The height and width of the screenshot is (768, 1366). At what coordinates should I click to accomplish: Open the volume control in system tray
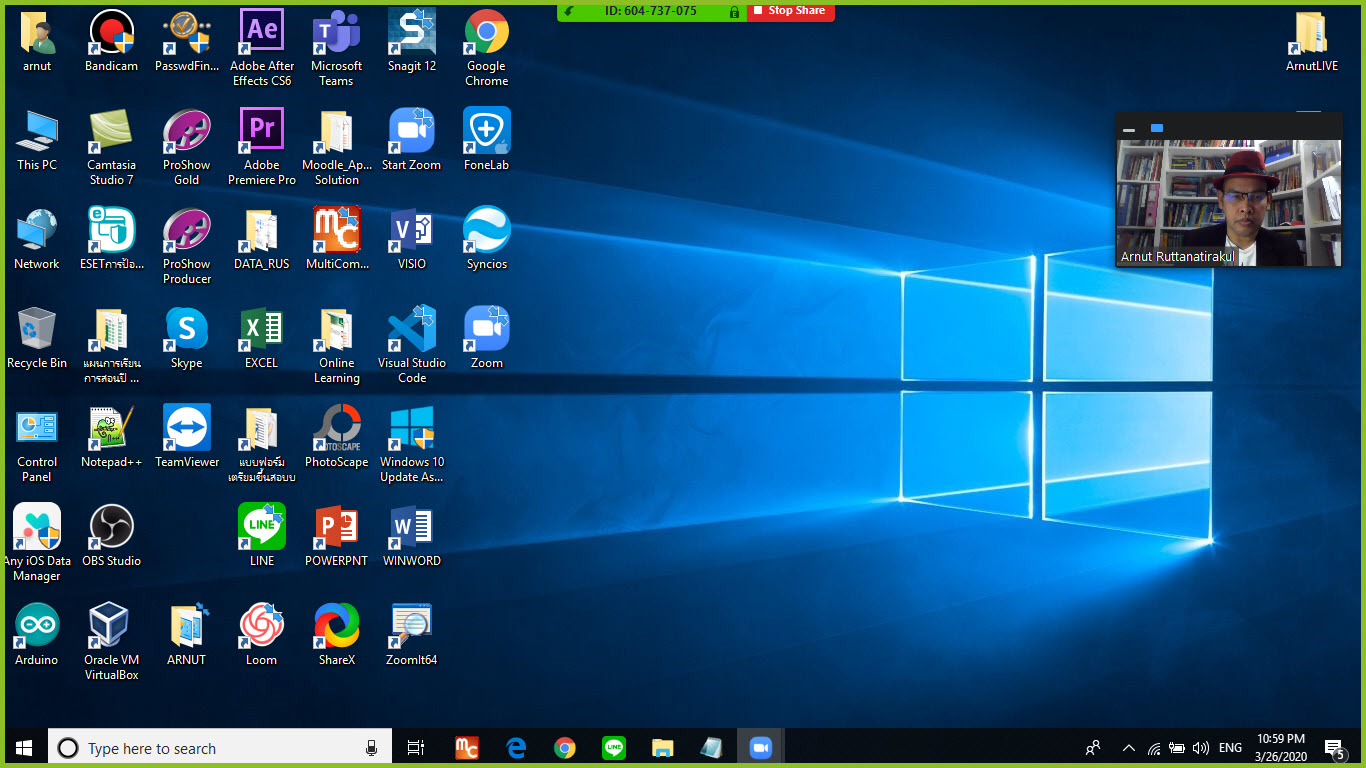tap(1201, 748)
